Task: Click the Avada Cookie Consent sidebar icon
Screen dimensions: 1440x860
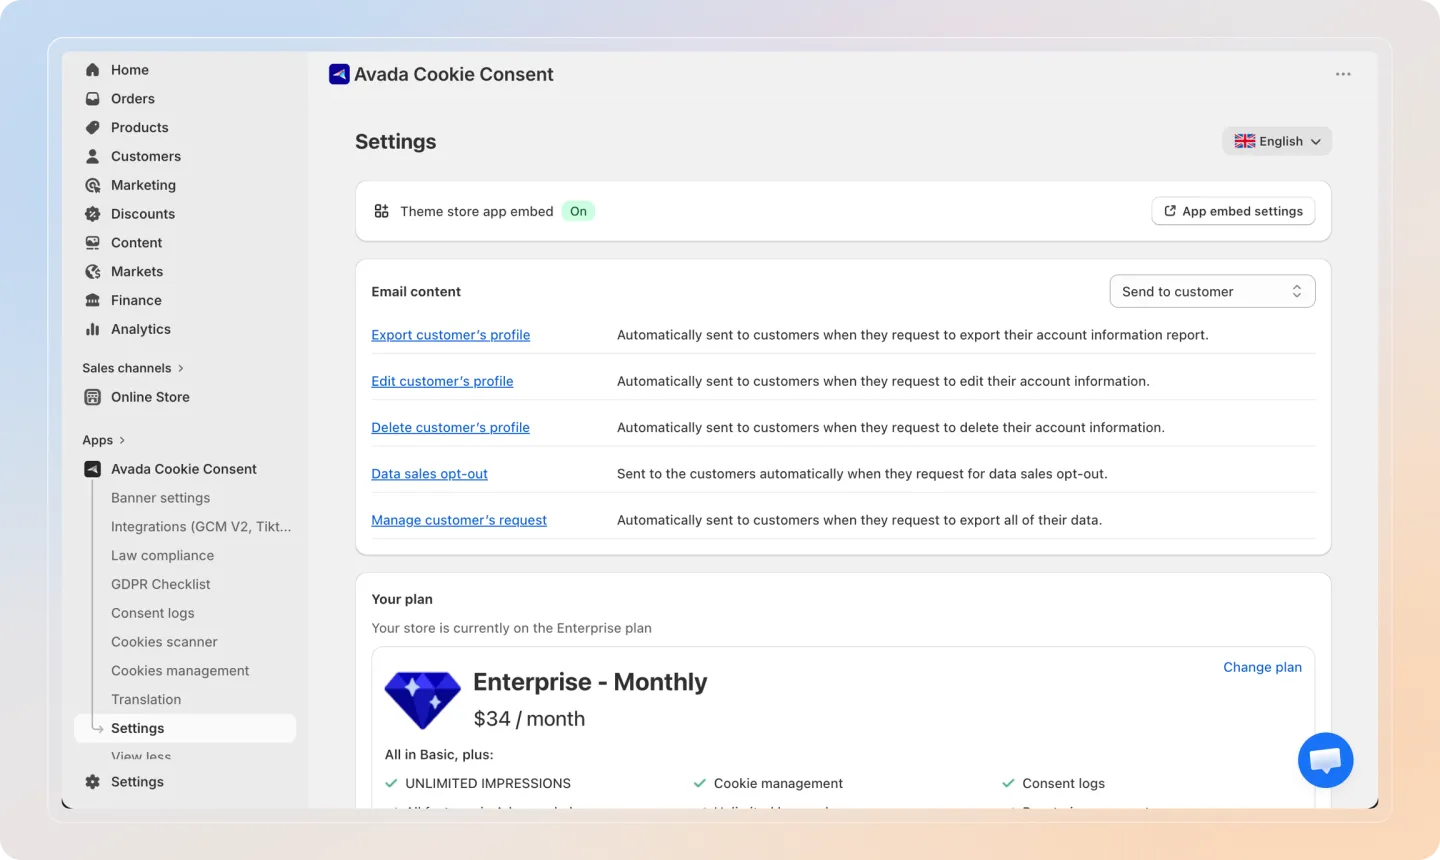Action: coord(93,469)
